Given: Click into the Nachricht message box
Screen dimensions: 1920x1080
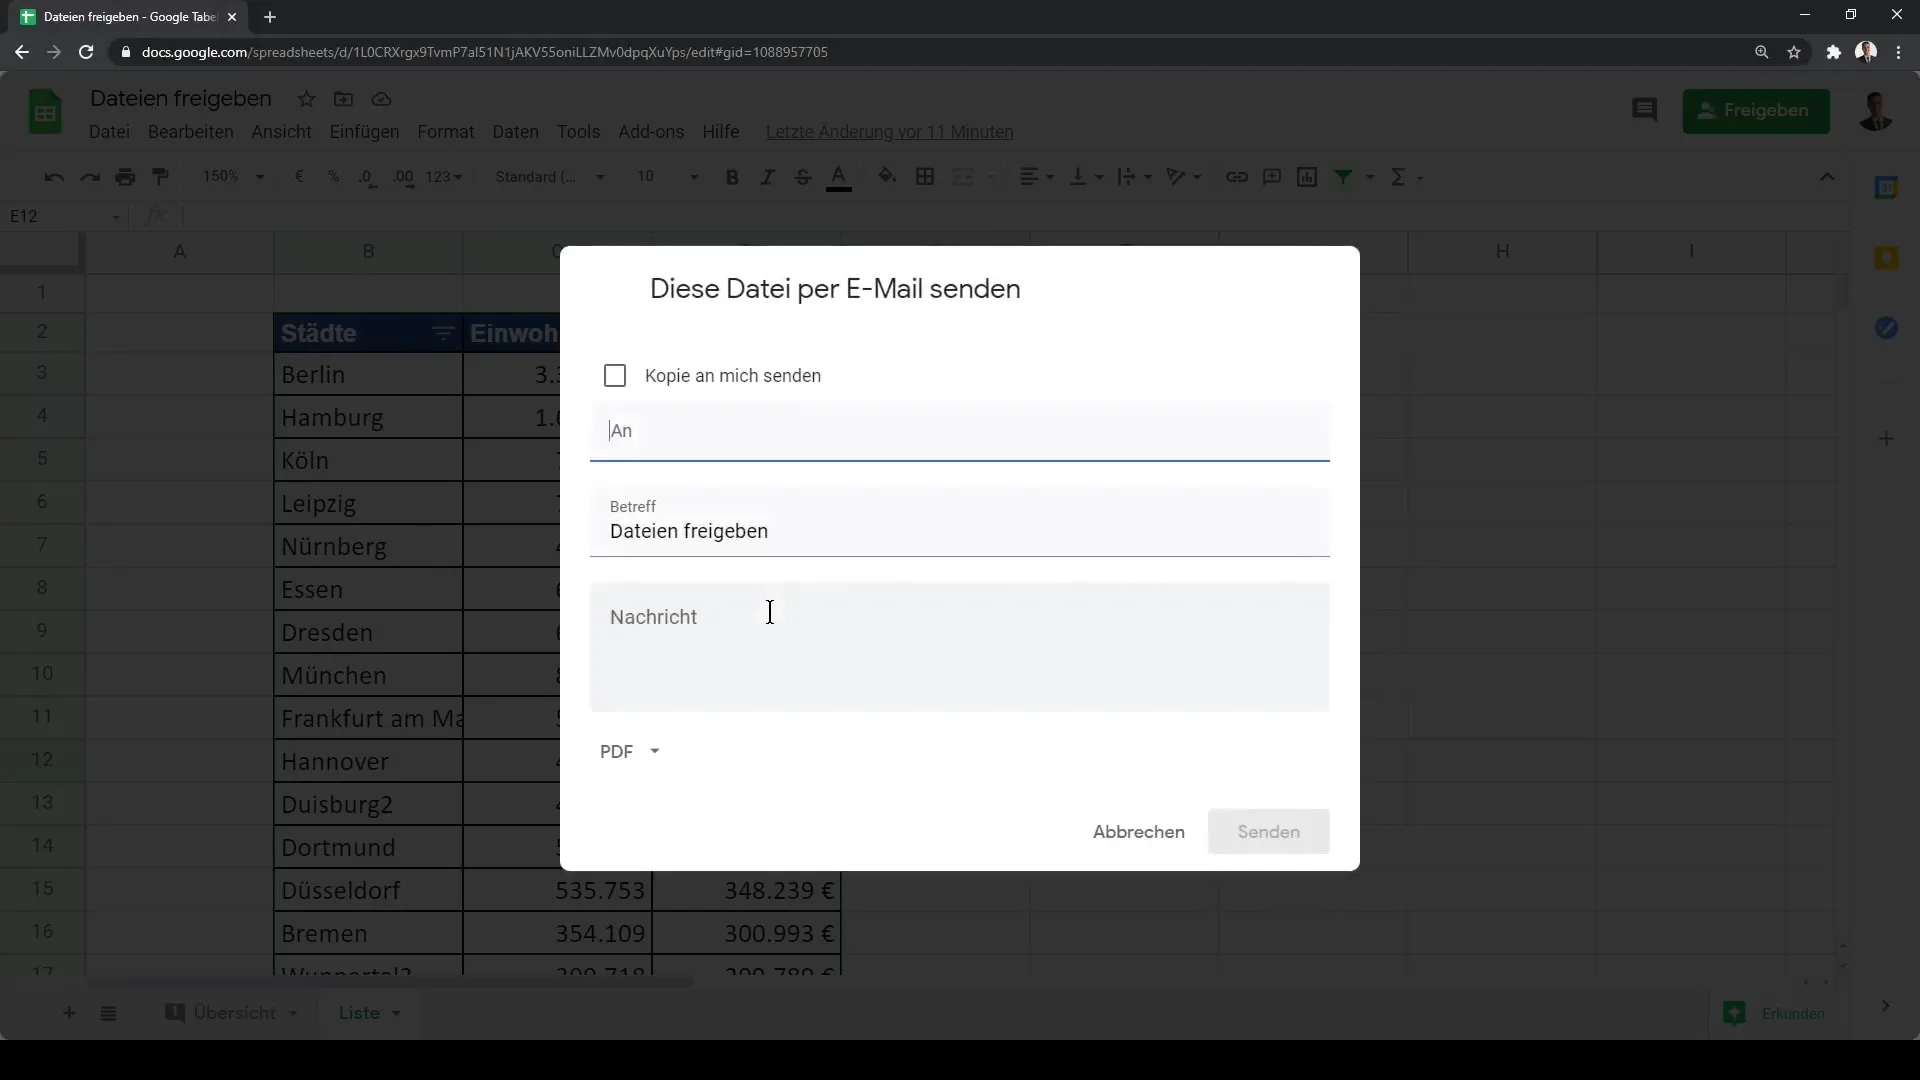Looking at the screenshot, I should point(959,647).
